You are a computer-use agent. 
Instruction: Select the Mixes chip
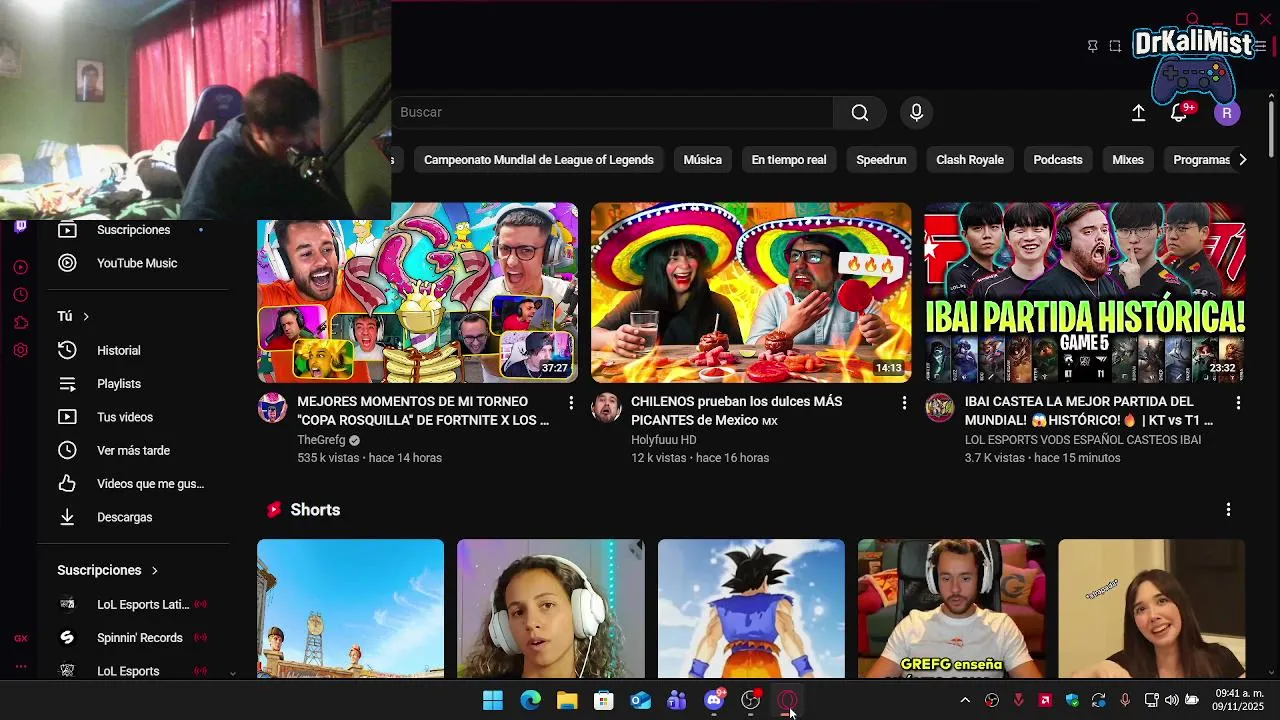click(1128, 160)
